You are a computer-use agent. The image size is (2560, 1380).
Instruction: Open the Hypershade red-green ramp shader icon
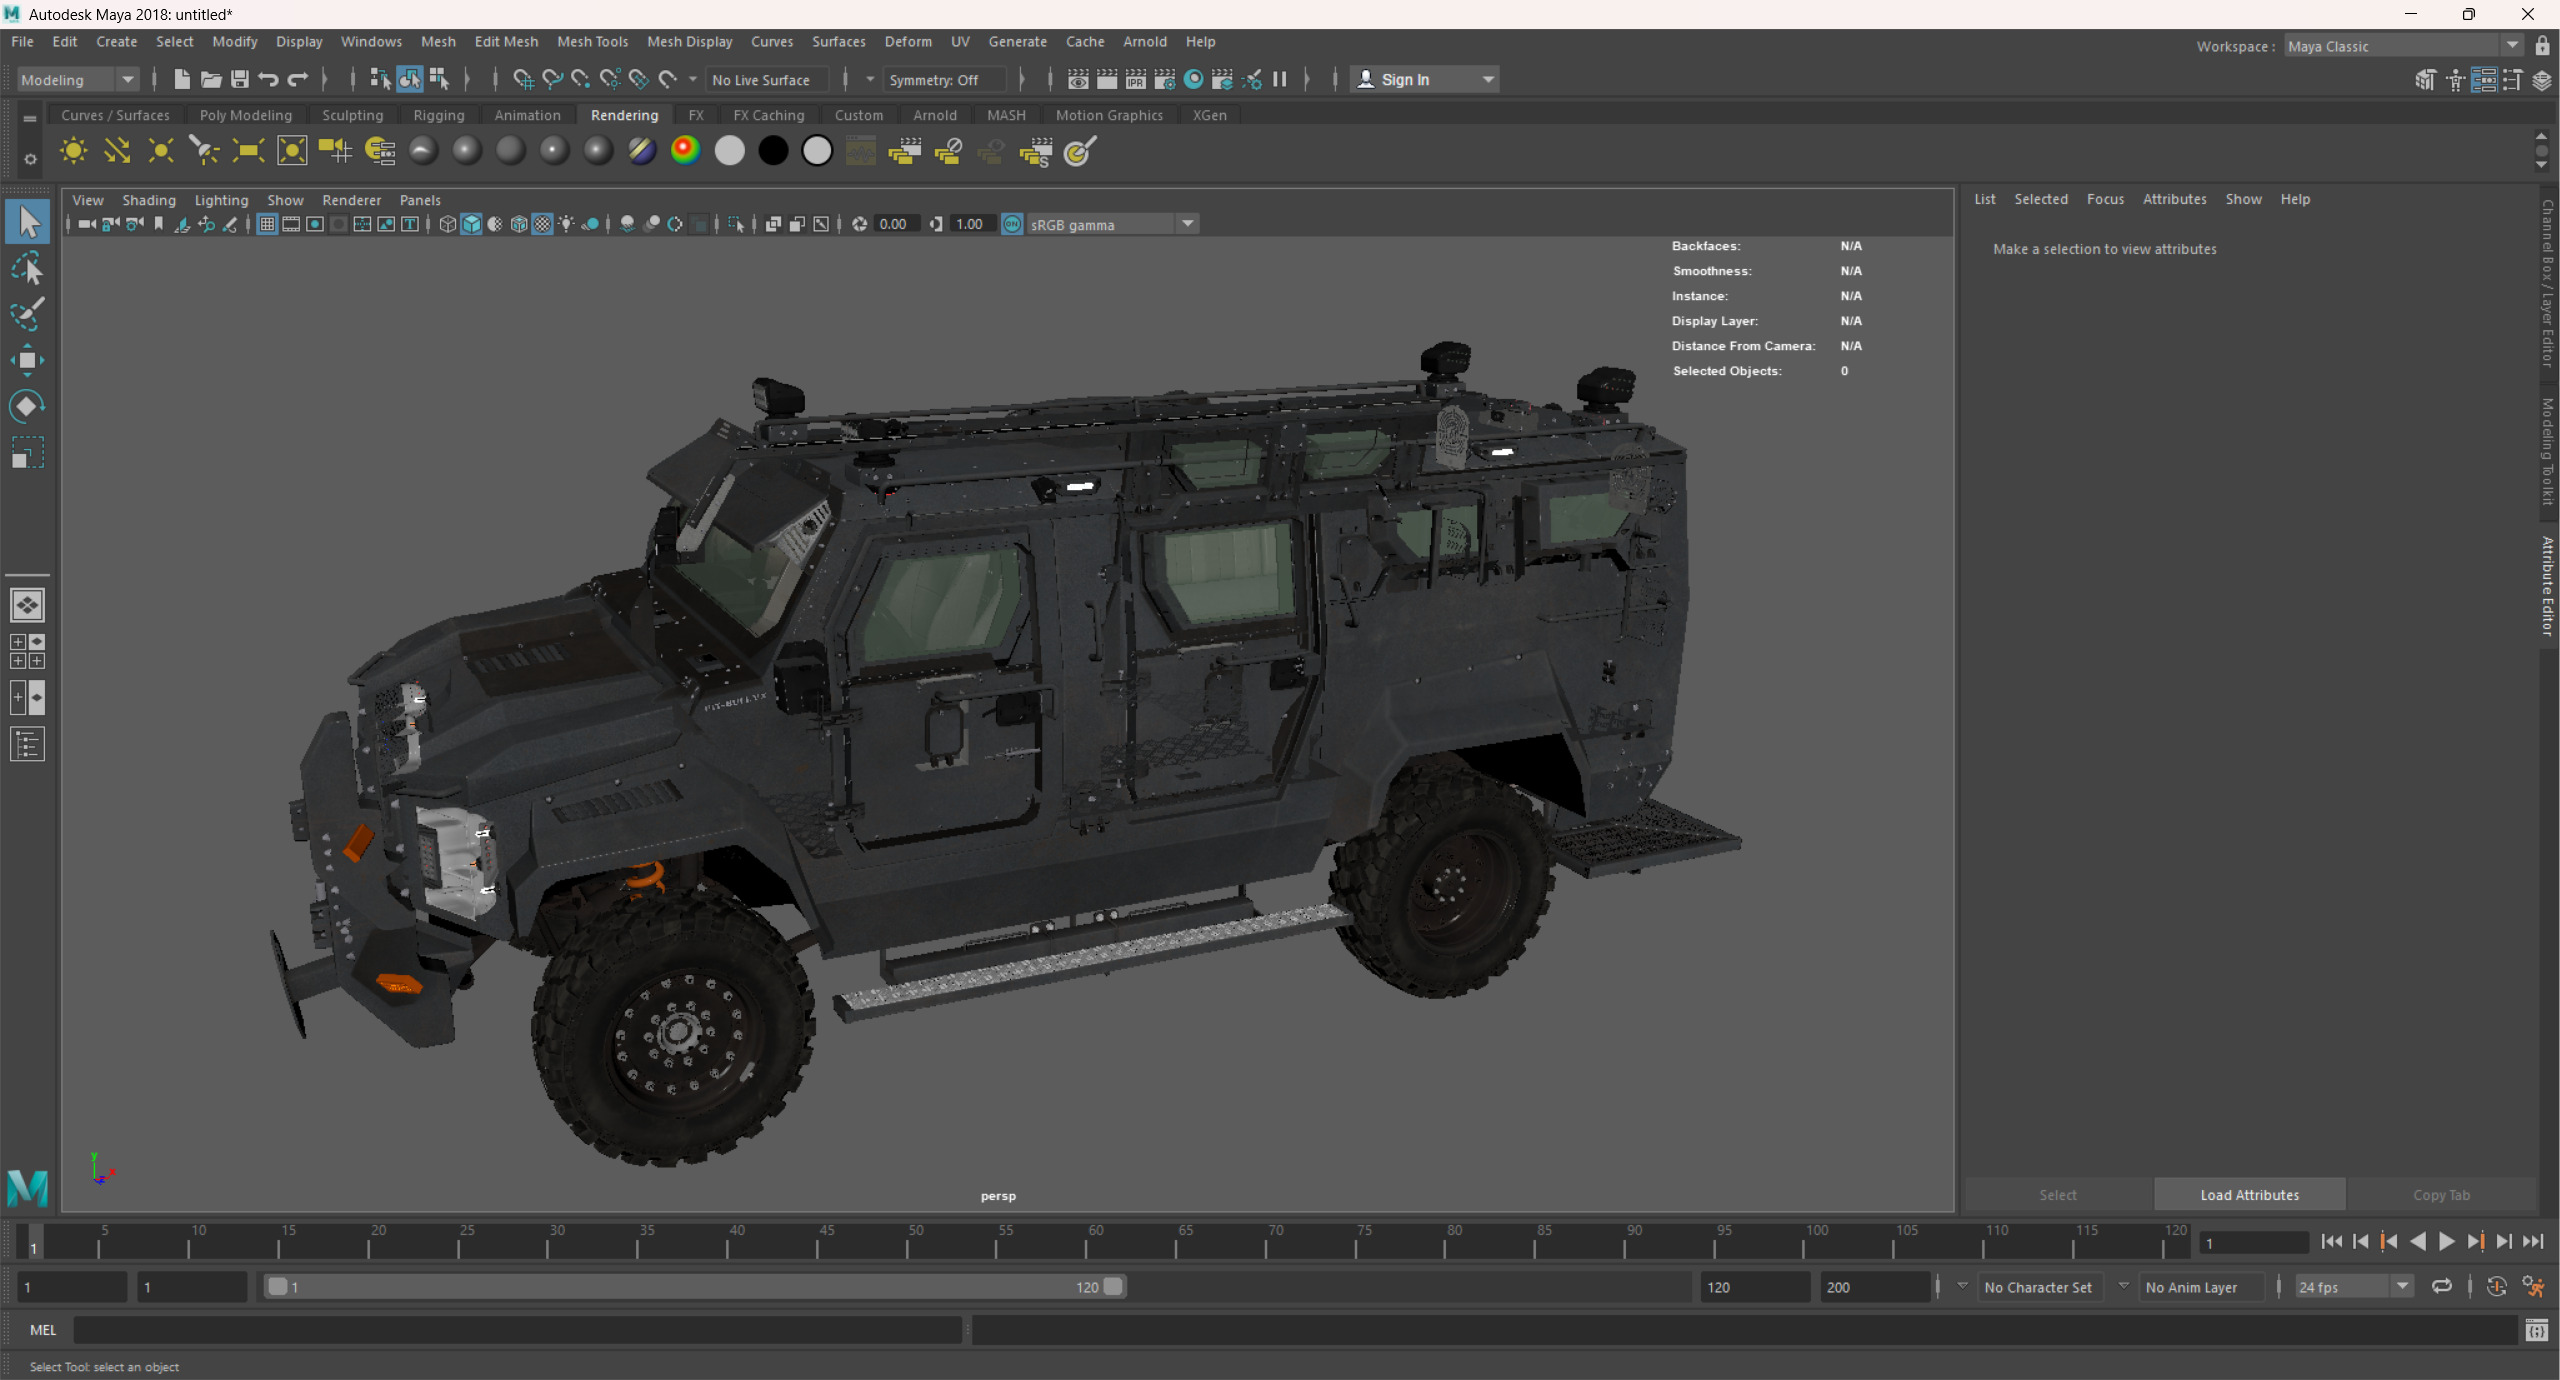[685, 151]
